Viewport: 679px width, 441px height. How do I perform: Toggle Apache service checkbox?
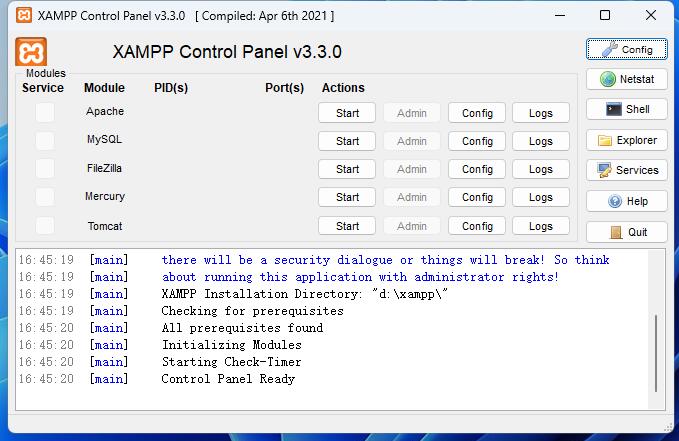pos(45,113)
